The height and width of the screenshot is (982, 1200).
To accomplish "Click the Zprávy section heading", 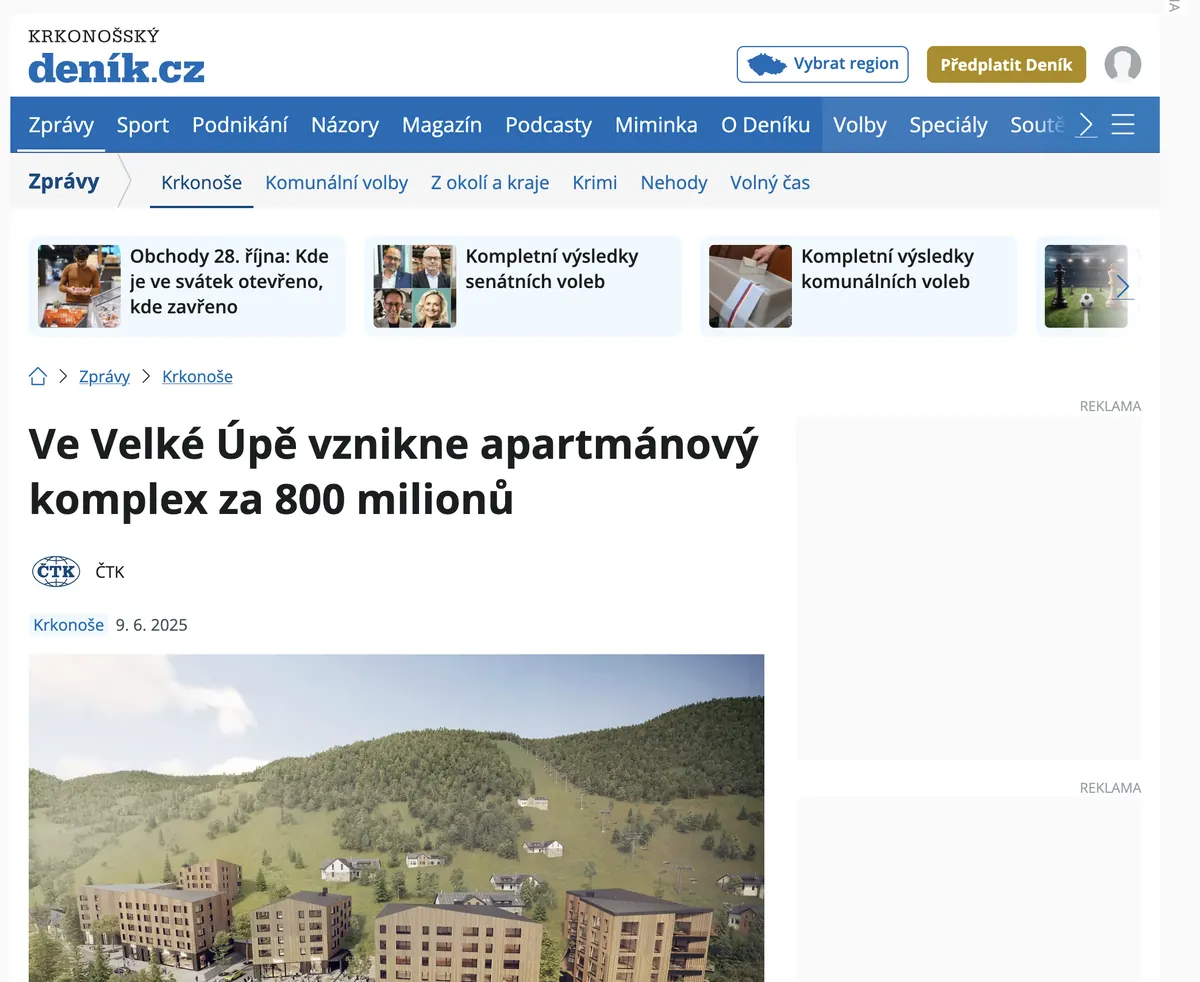I will [64, 181].
